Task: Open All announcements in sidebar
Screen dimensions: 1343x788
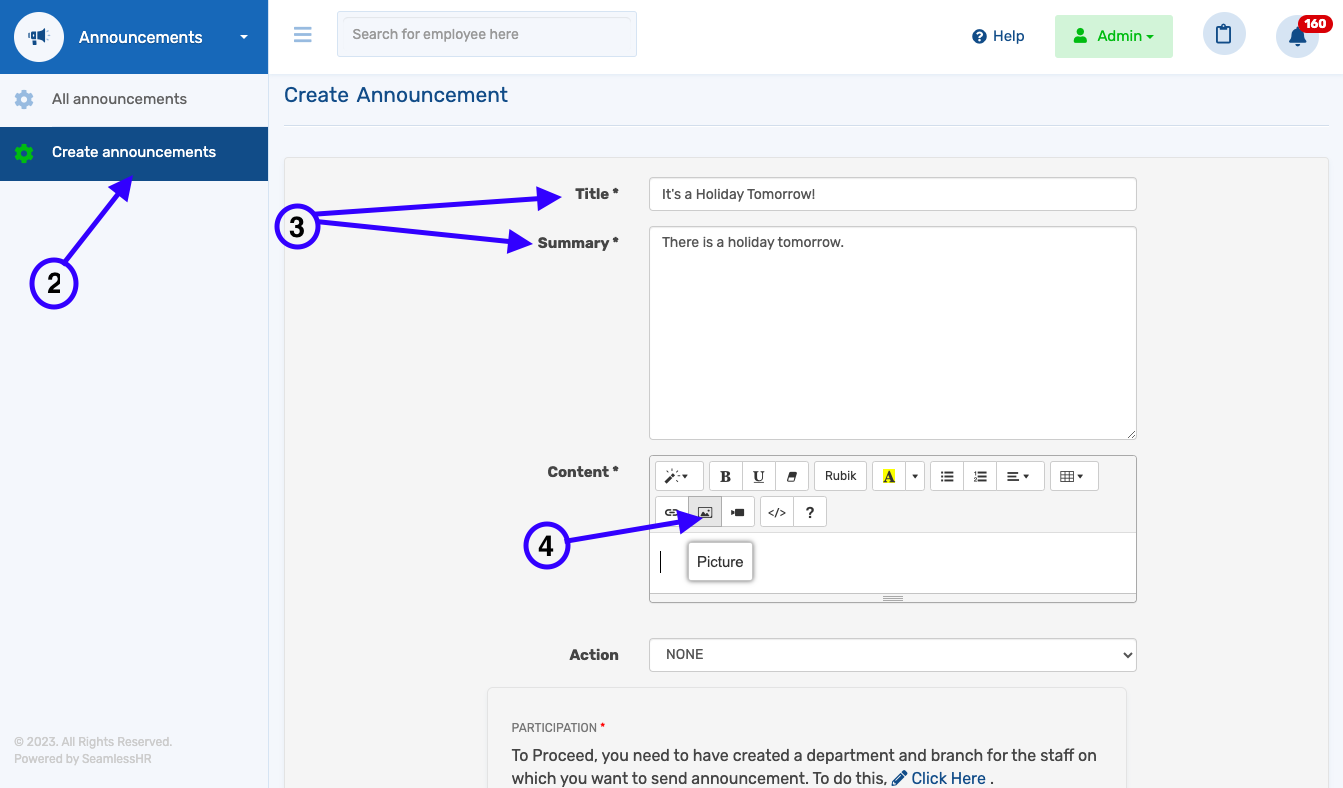Action: click(x=119, y=99)
